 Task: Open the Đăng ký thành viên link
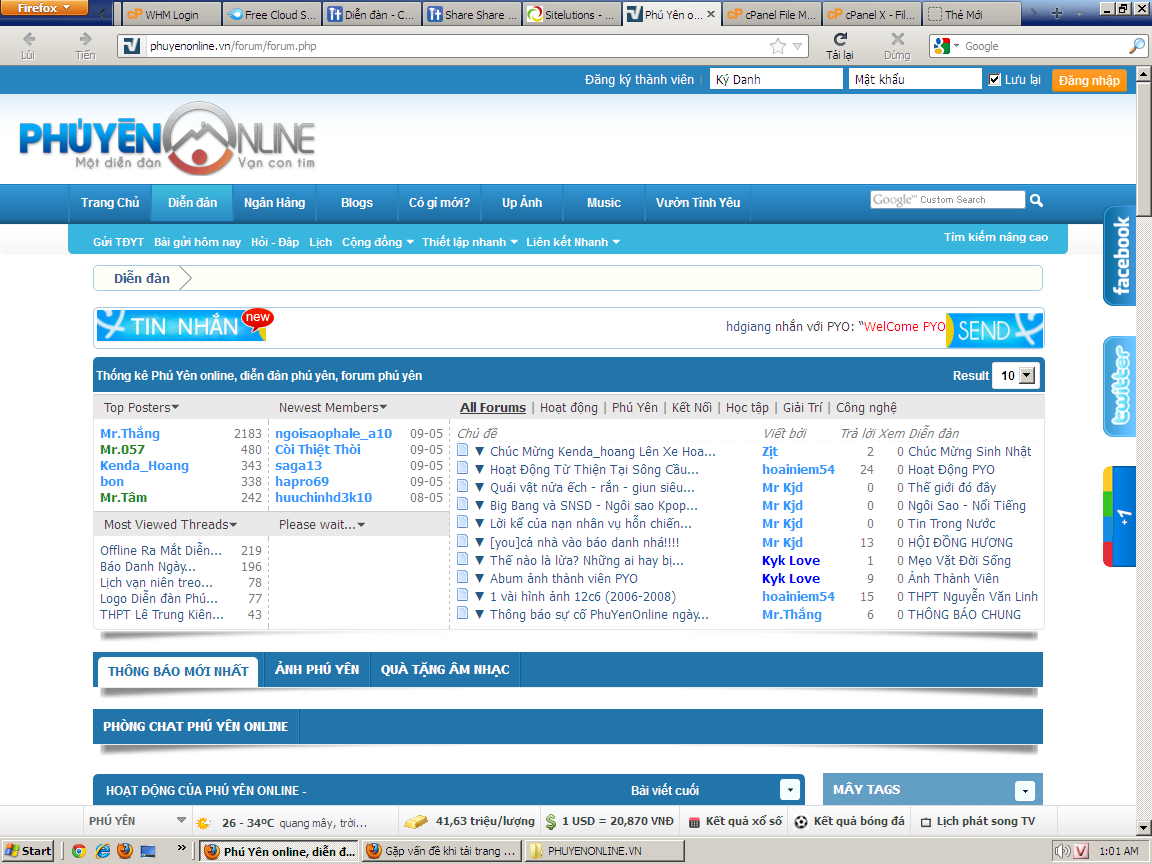point(639,80)
